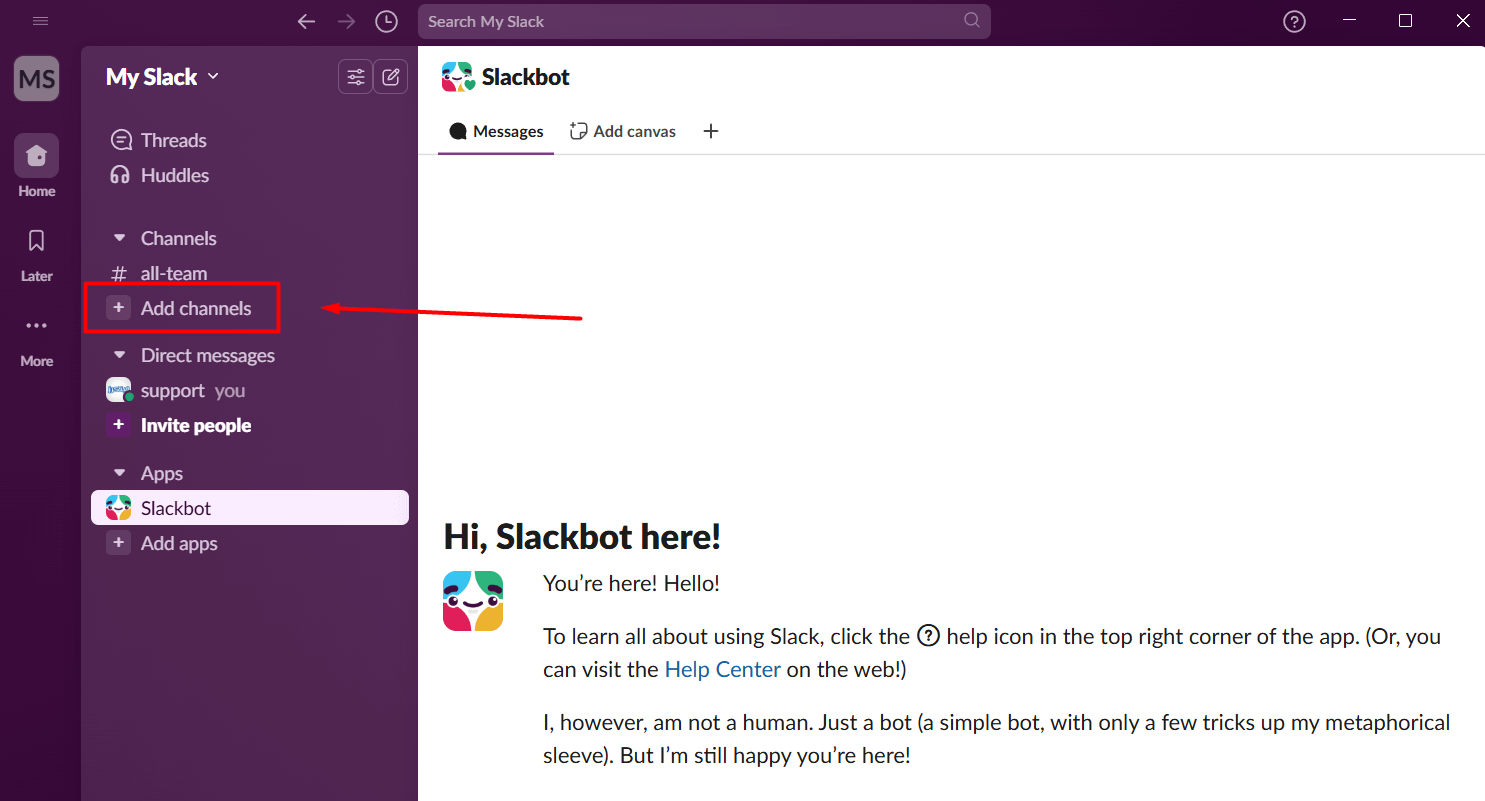Open the new message compose icon
The height and width of the screenshot is (801, 1485).
click(390, 76)
